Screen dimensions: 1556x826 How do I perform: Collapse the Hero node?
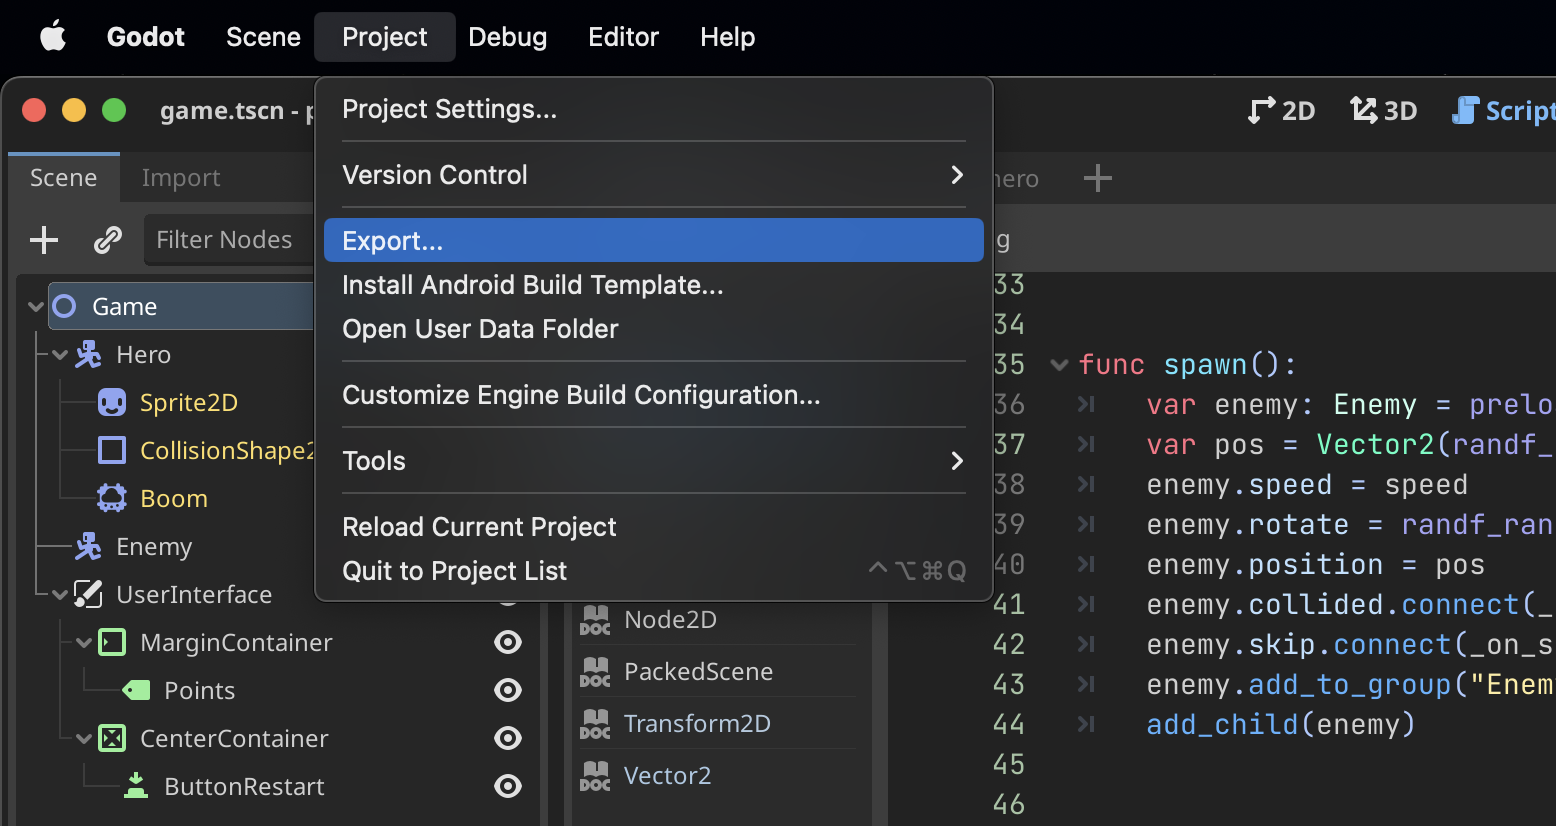tap(60, 354)
